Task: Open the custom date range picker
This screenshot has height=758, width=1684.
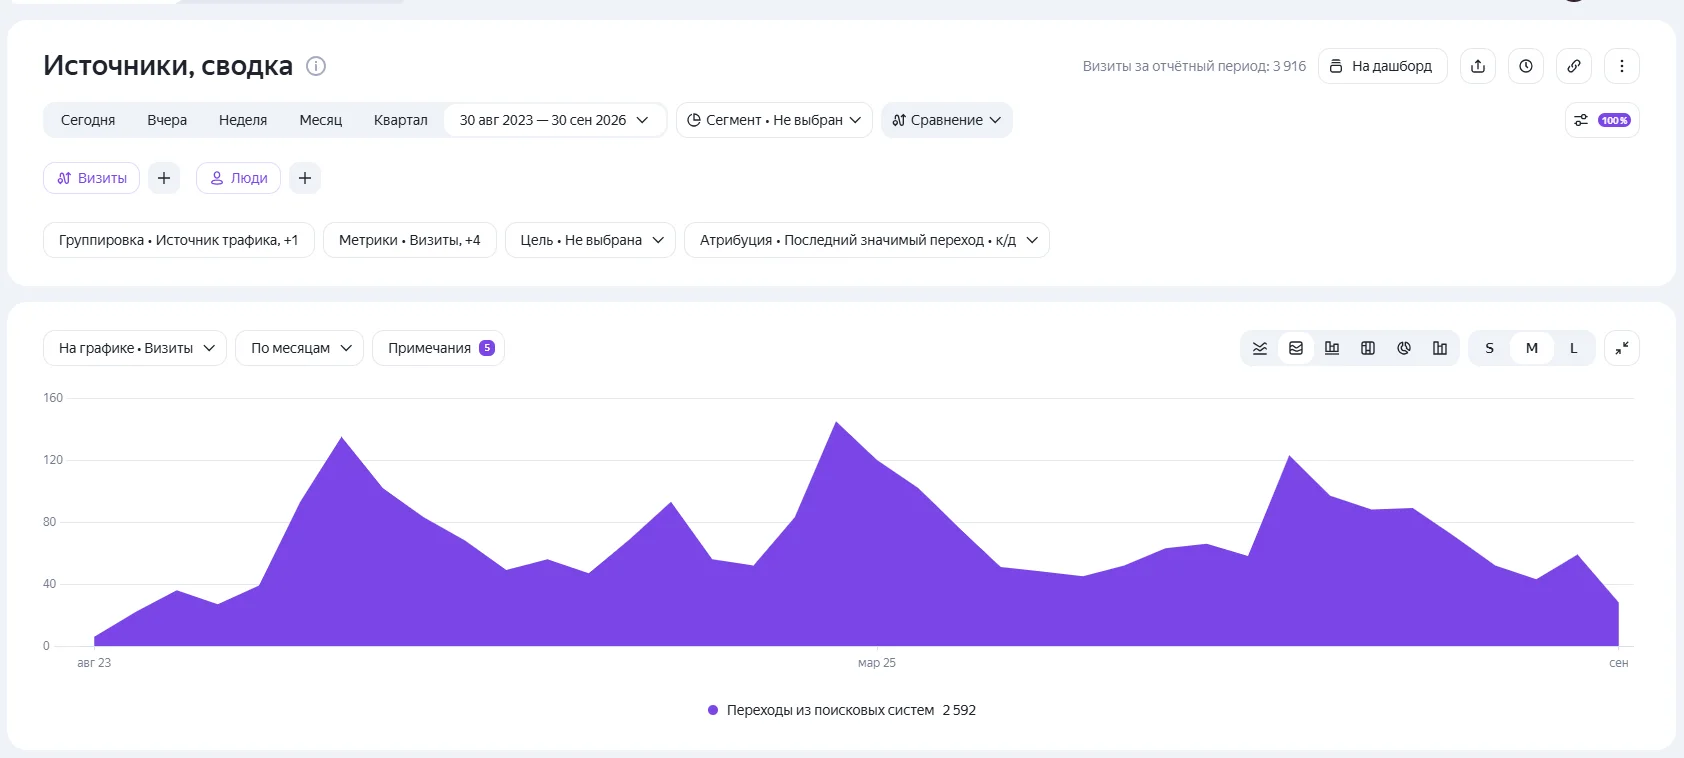Action: pyautogui.click(x=555, y=120)
